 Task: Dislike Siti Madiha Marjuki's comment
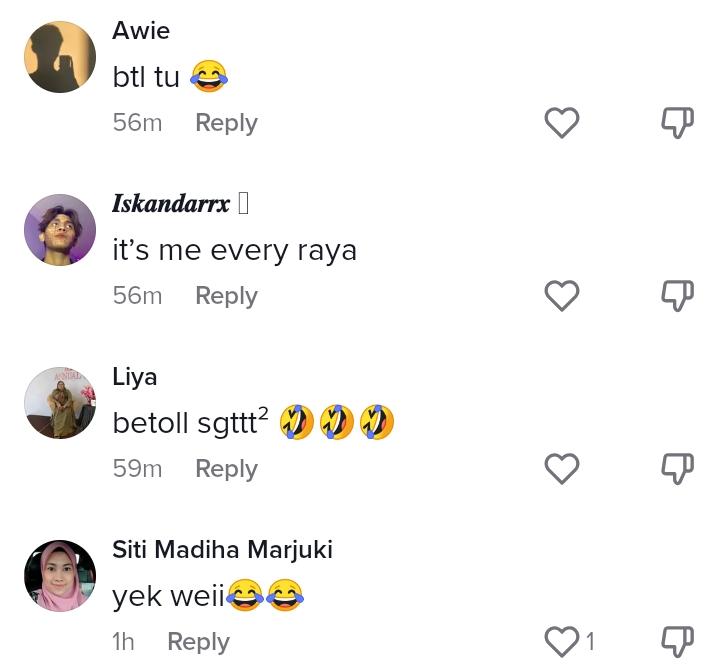coord(677,641)
